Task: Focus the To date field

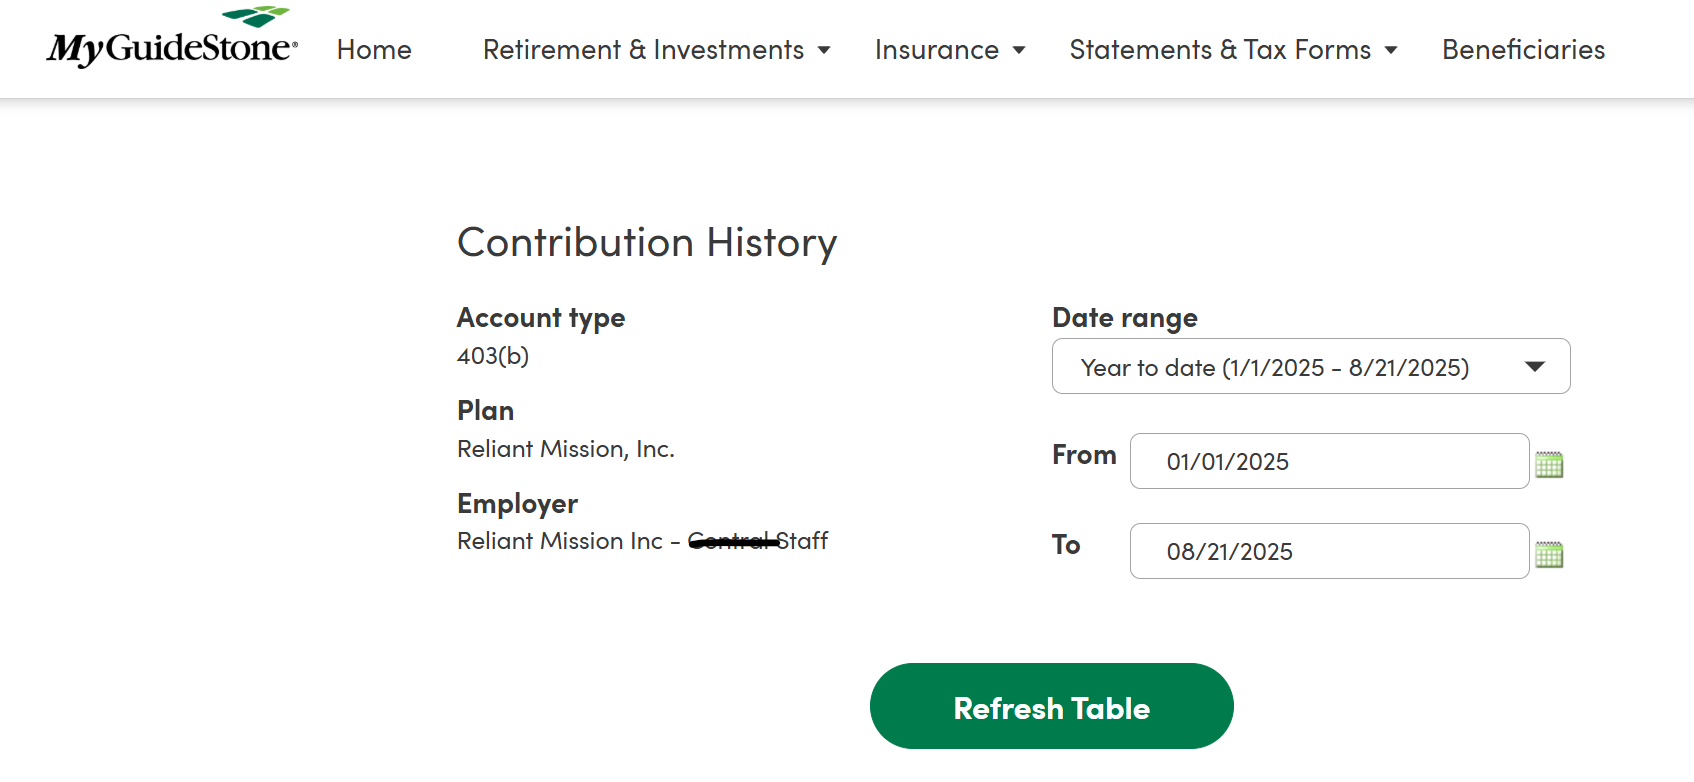Action: point(1329,551)
